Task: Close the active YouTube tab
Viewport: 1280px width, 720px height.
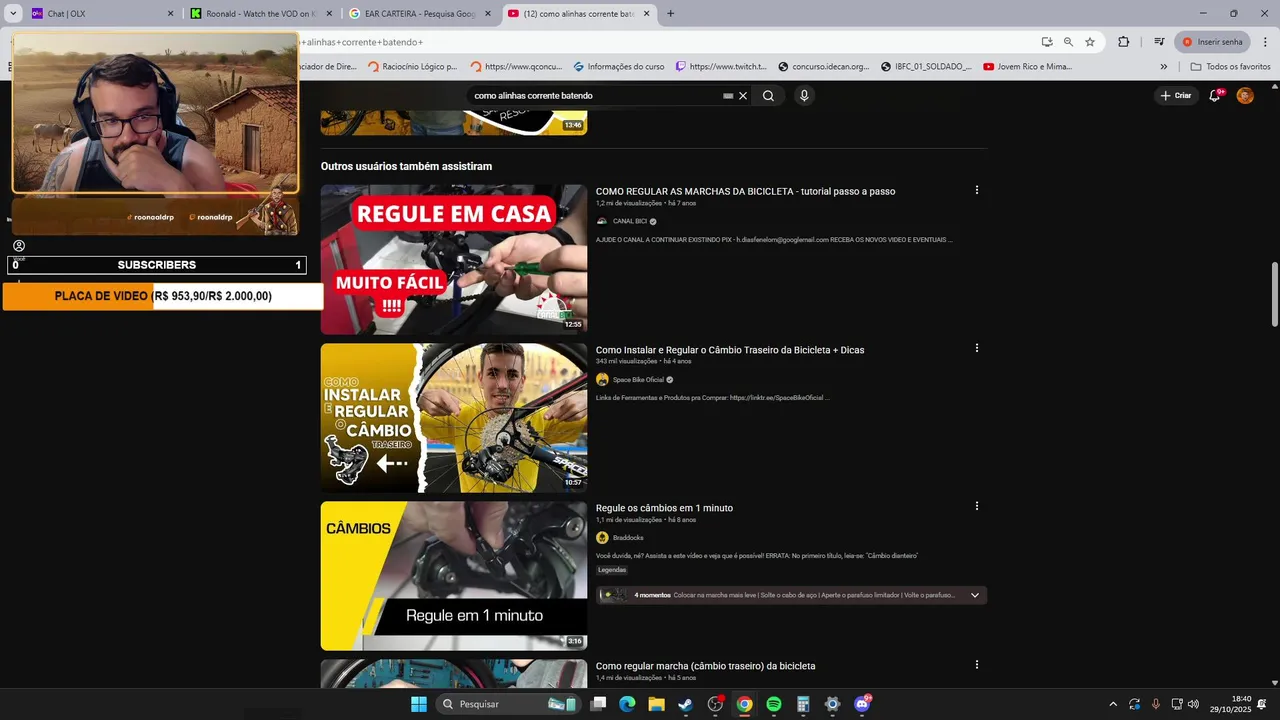Action: coord(647,14)
